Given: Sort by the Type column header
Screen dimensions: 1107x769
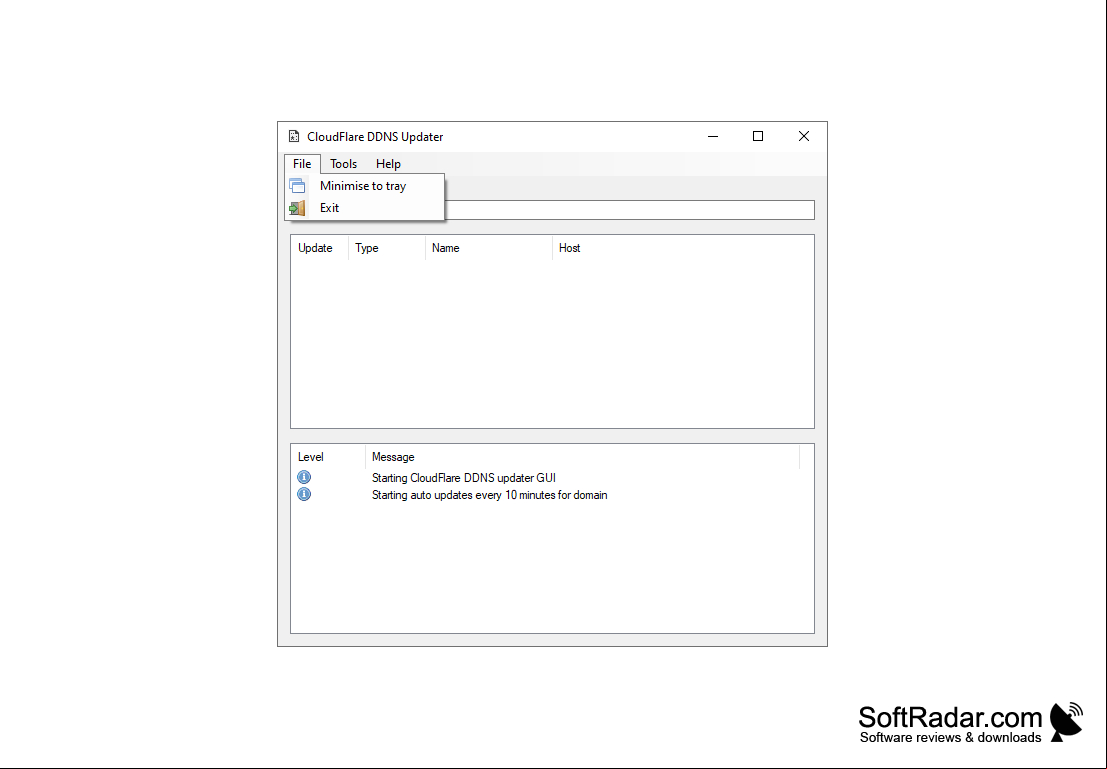Looking at the screenshot, I should (x=387, y=248).
